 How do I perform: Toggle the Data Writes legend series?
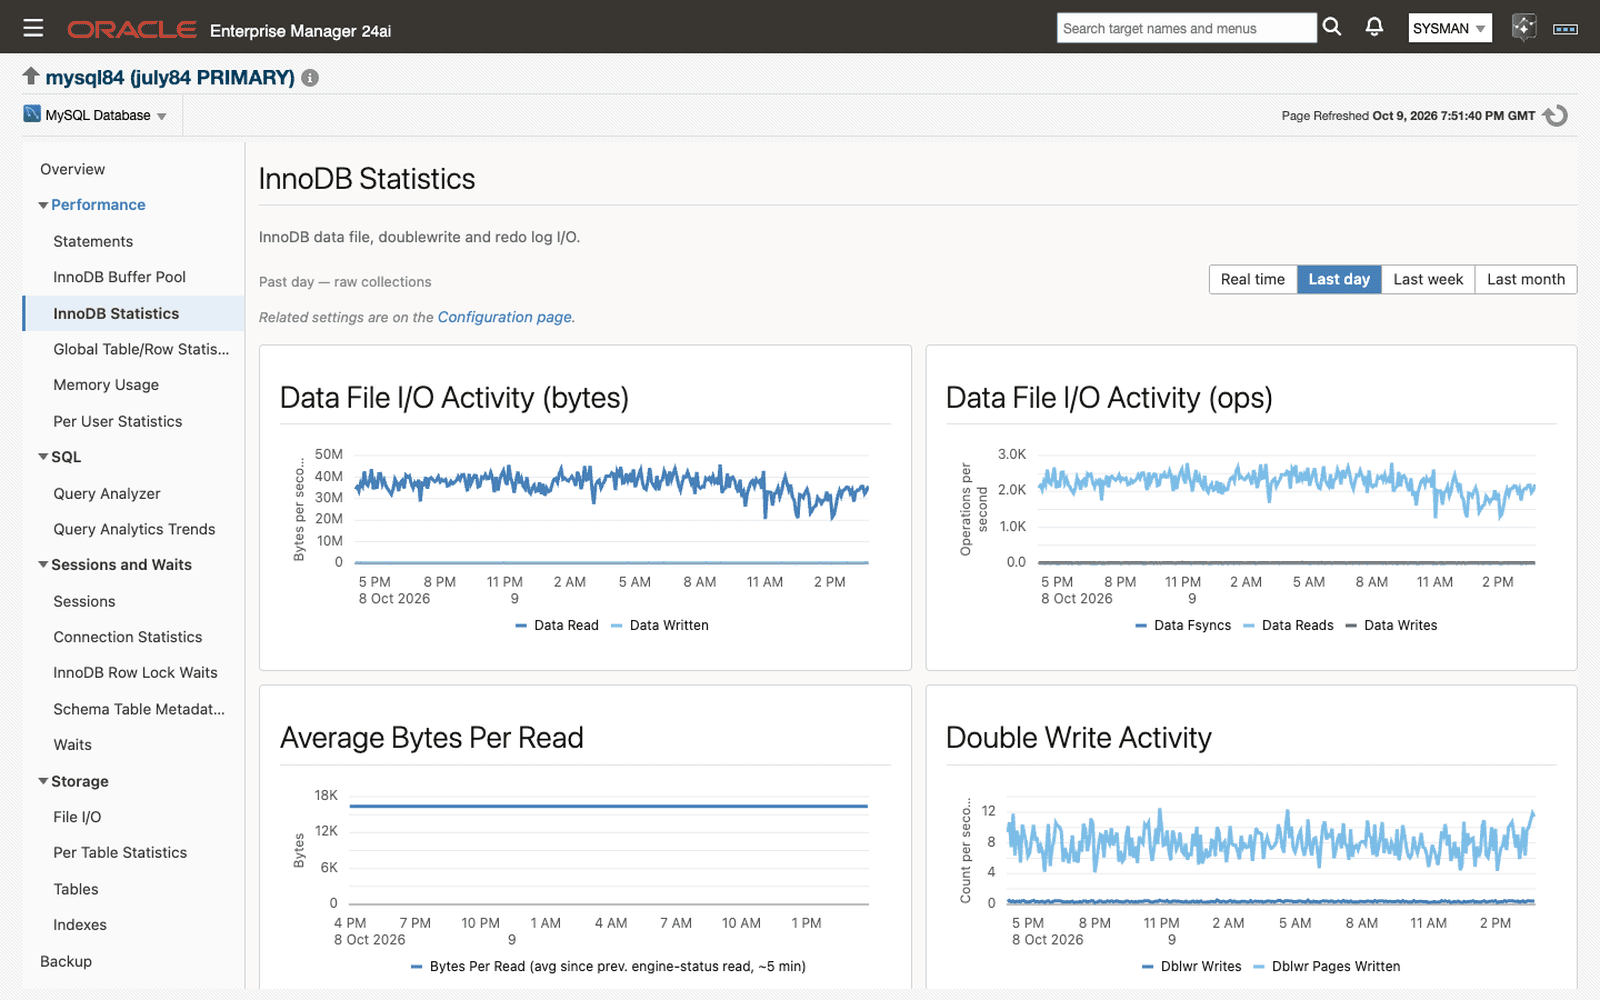1392,625
